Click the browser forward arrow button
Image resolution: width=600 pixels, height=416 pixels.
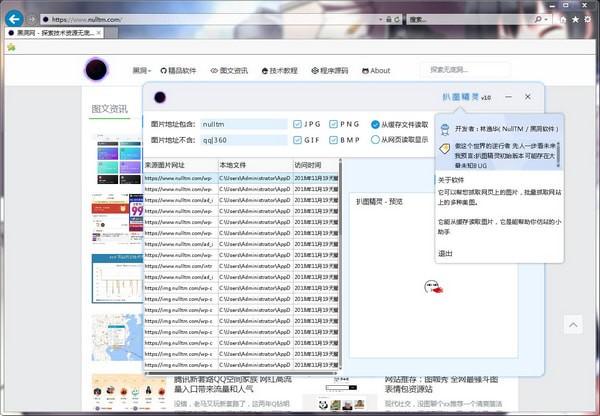point(32,19)
